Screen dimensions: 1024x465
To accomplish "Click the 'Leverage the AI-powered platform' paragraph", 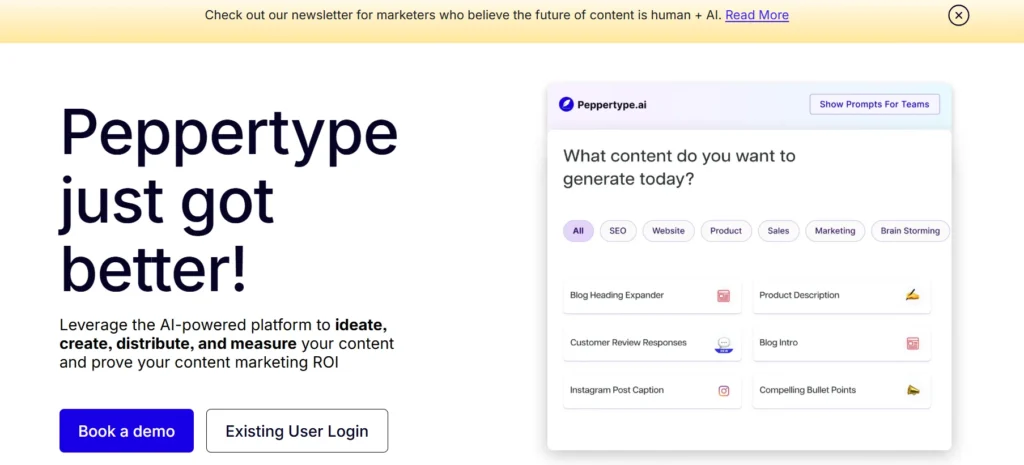I will [x=227, y=344].
